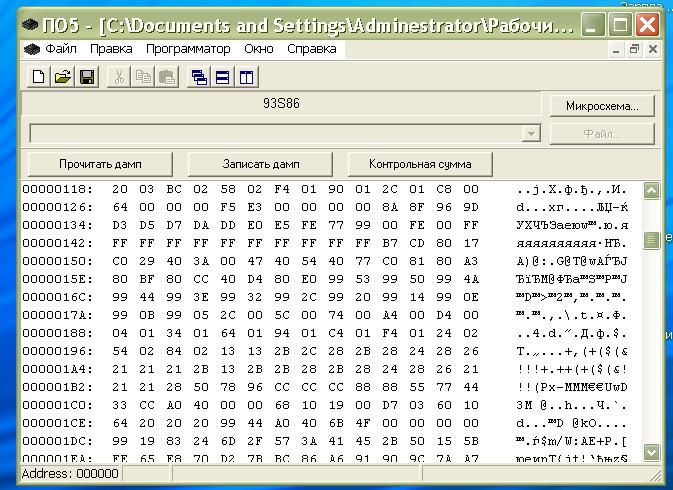Click the Copy toolbar icon

143,77
